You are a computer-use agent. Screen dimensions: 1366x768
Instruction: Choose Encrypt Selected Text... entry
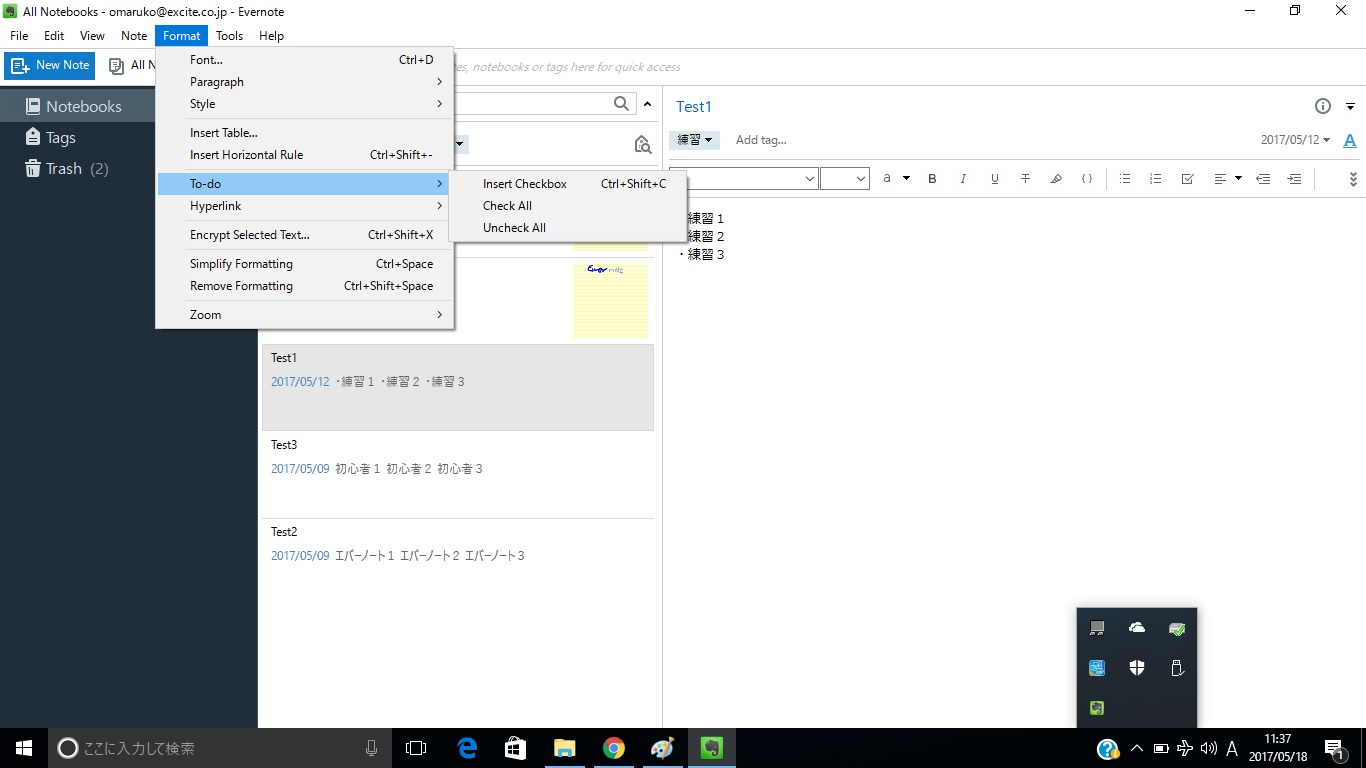point(305,235)
